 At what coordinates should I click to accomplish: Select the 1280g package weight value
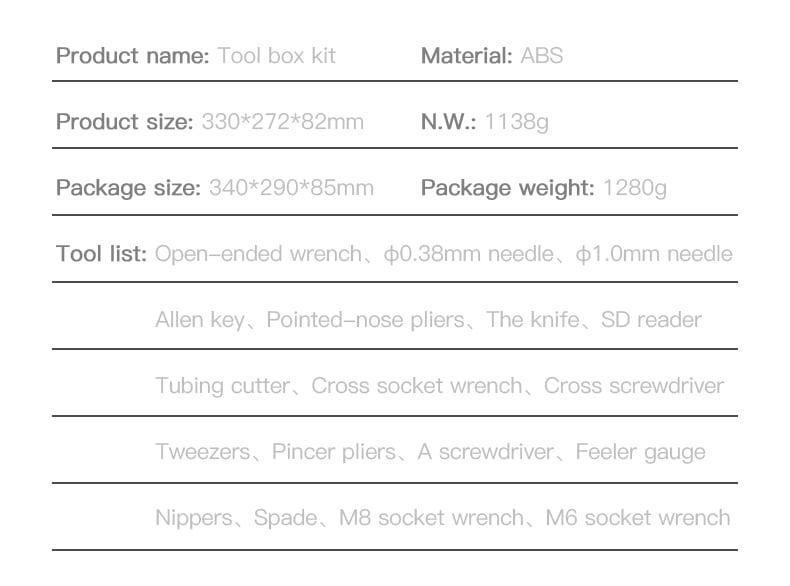pos(635,188)
